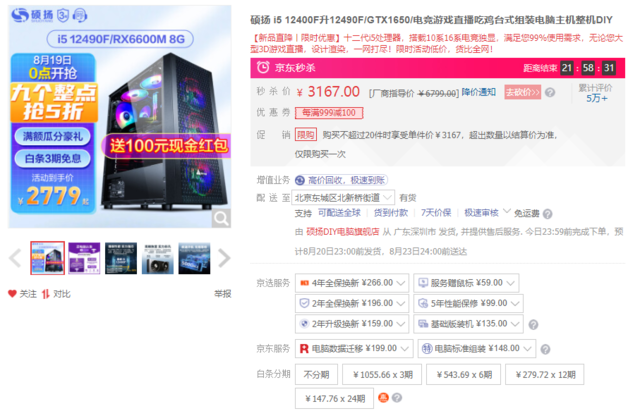Open the 电脑标准组装 ¥148.00 dropdown
Image resolution: width=640 pixels, height=411 pixels.
477,349
